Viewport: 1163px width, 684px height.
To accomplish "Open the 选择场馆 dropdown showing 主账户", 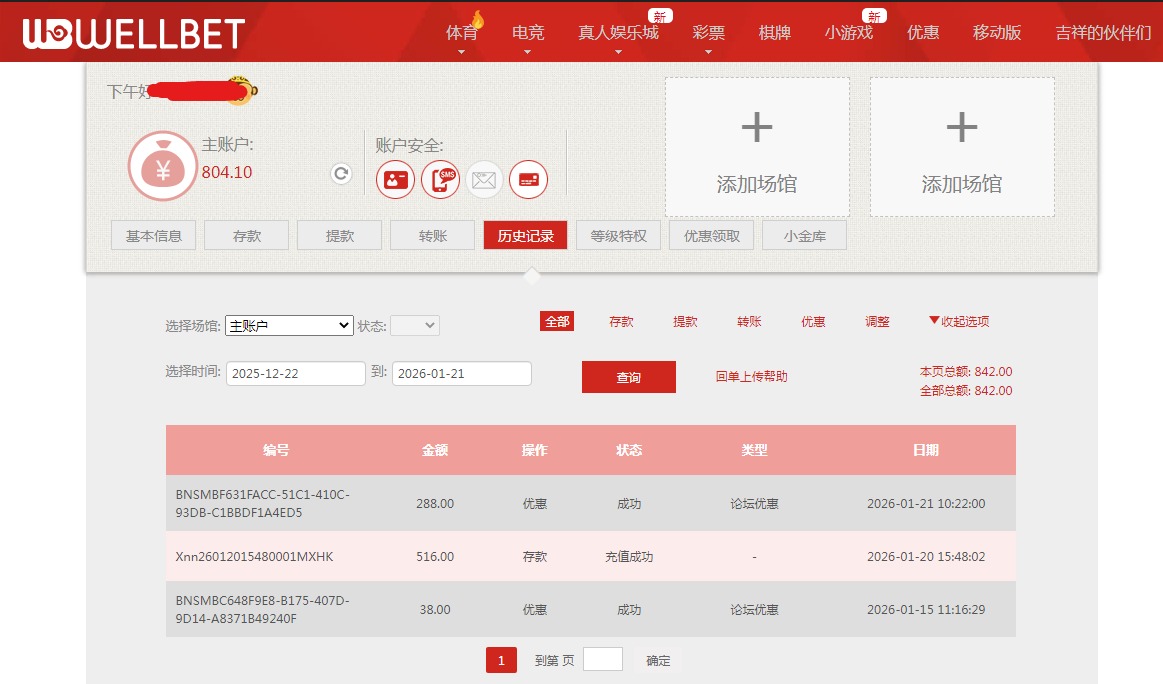I will tap(289, 326).
